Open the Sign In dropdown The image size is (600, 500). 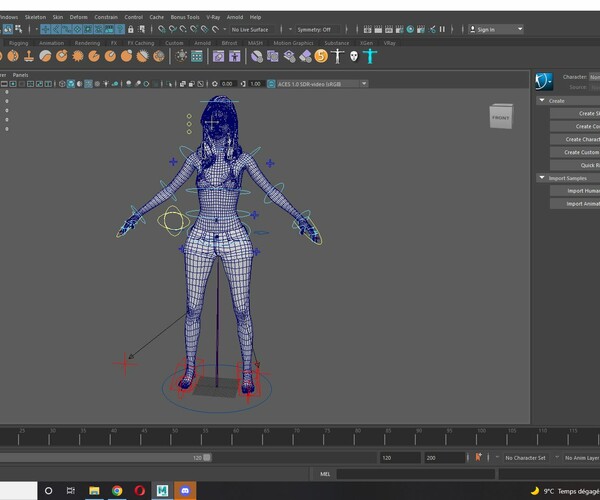[x=496, y=29]
